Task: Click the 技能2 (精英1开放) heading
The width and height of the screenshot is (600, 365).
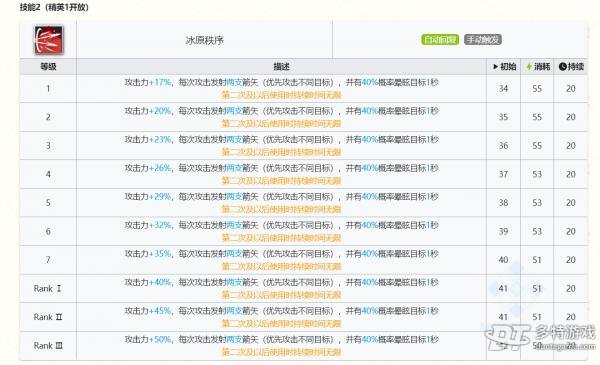Action: (x=54, y=7)
